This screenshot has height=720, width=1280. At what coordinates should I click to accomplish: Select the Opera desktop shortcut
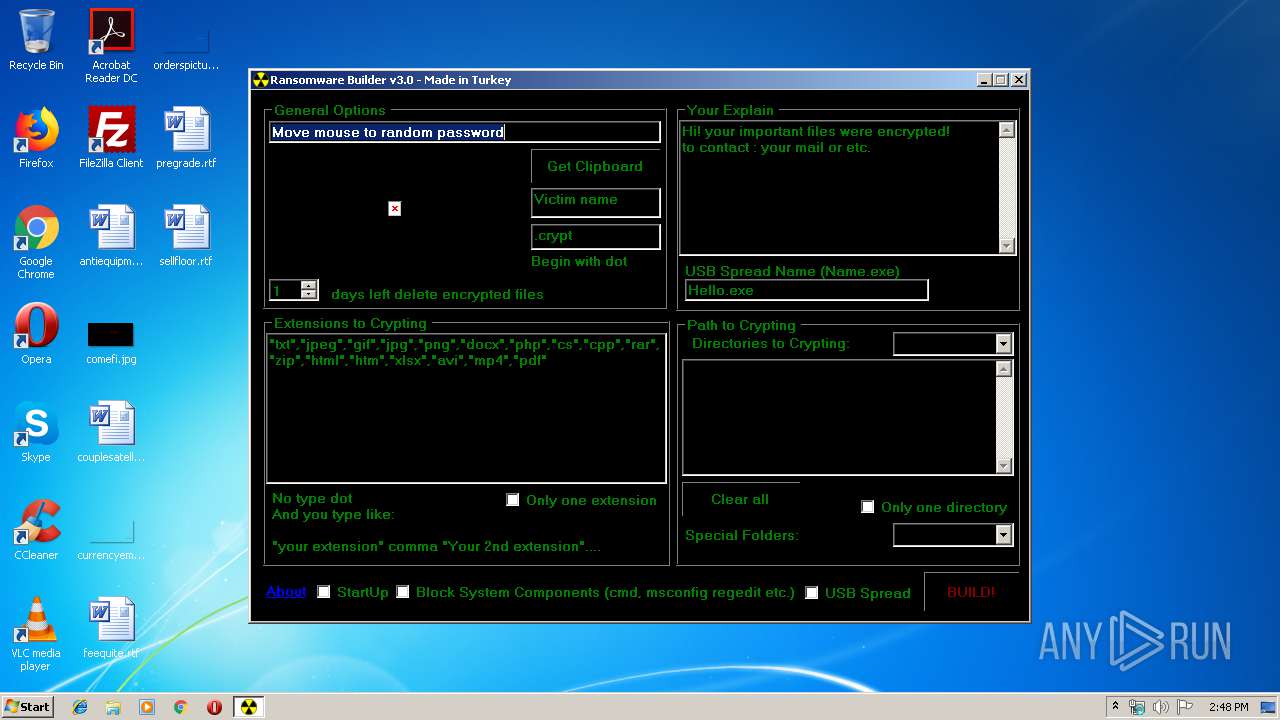coord(36,334)
